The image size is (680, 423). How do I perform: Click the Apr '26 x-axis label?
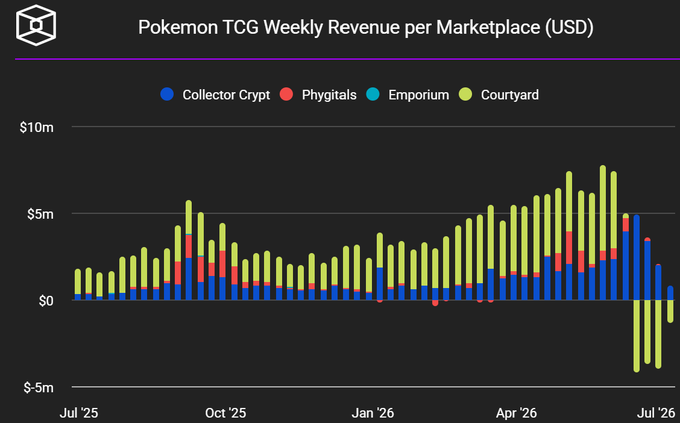coord(517,413)
